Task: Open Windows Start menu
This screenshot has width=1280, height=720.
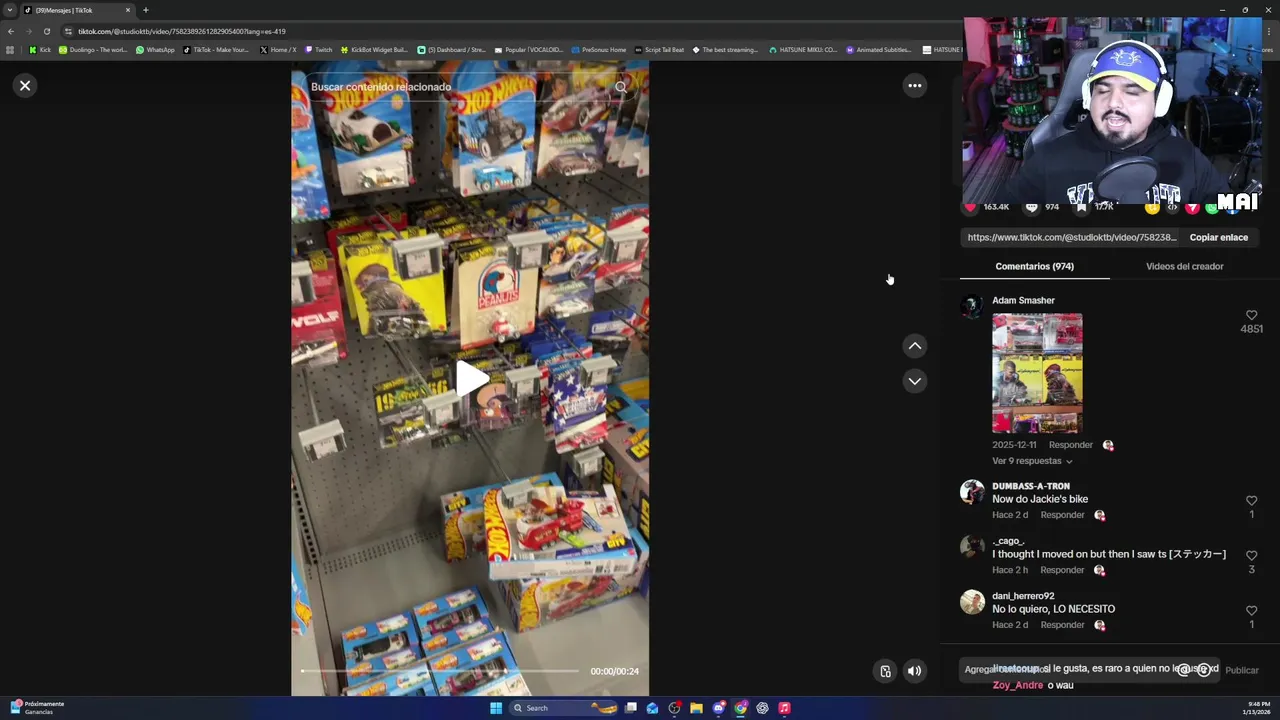Action: tap(496, 708)
